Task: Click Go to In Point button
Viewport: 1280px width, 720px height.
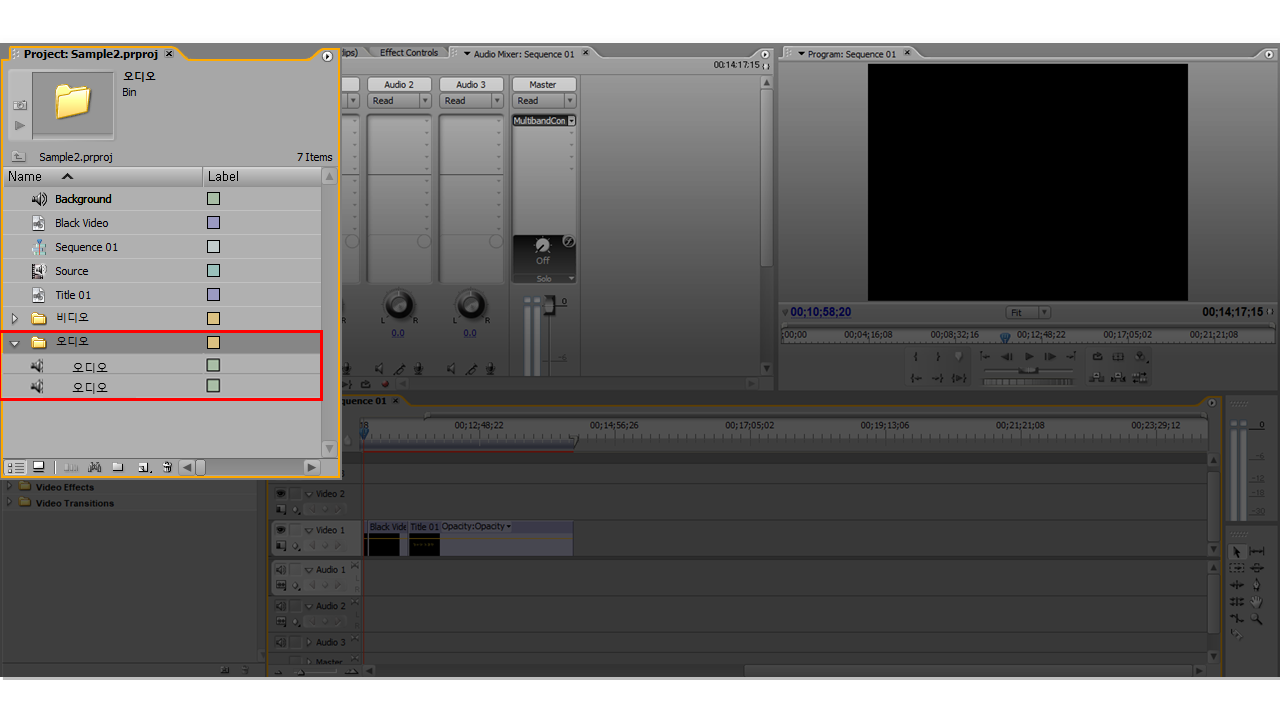Action: pyautogui.click(x=915, y=378)
